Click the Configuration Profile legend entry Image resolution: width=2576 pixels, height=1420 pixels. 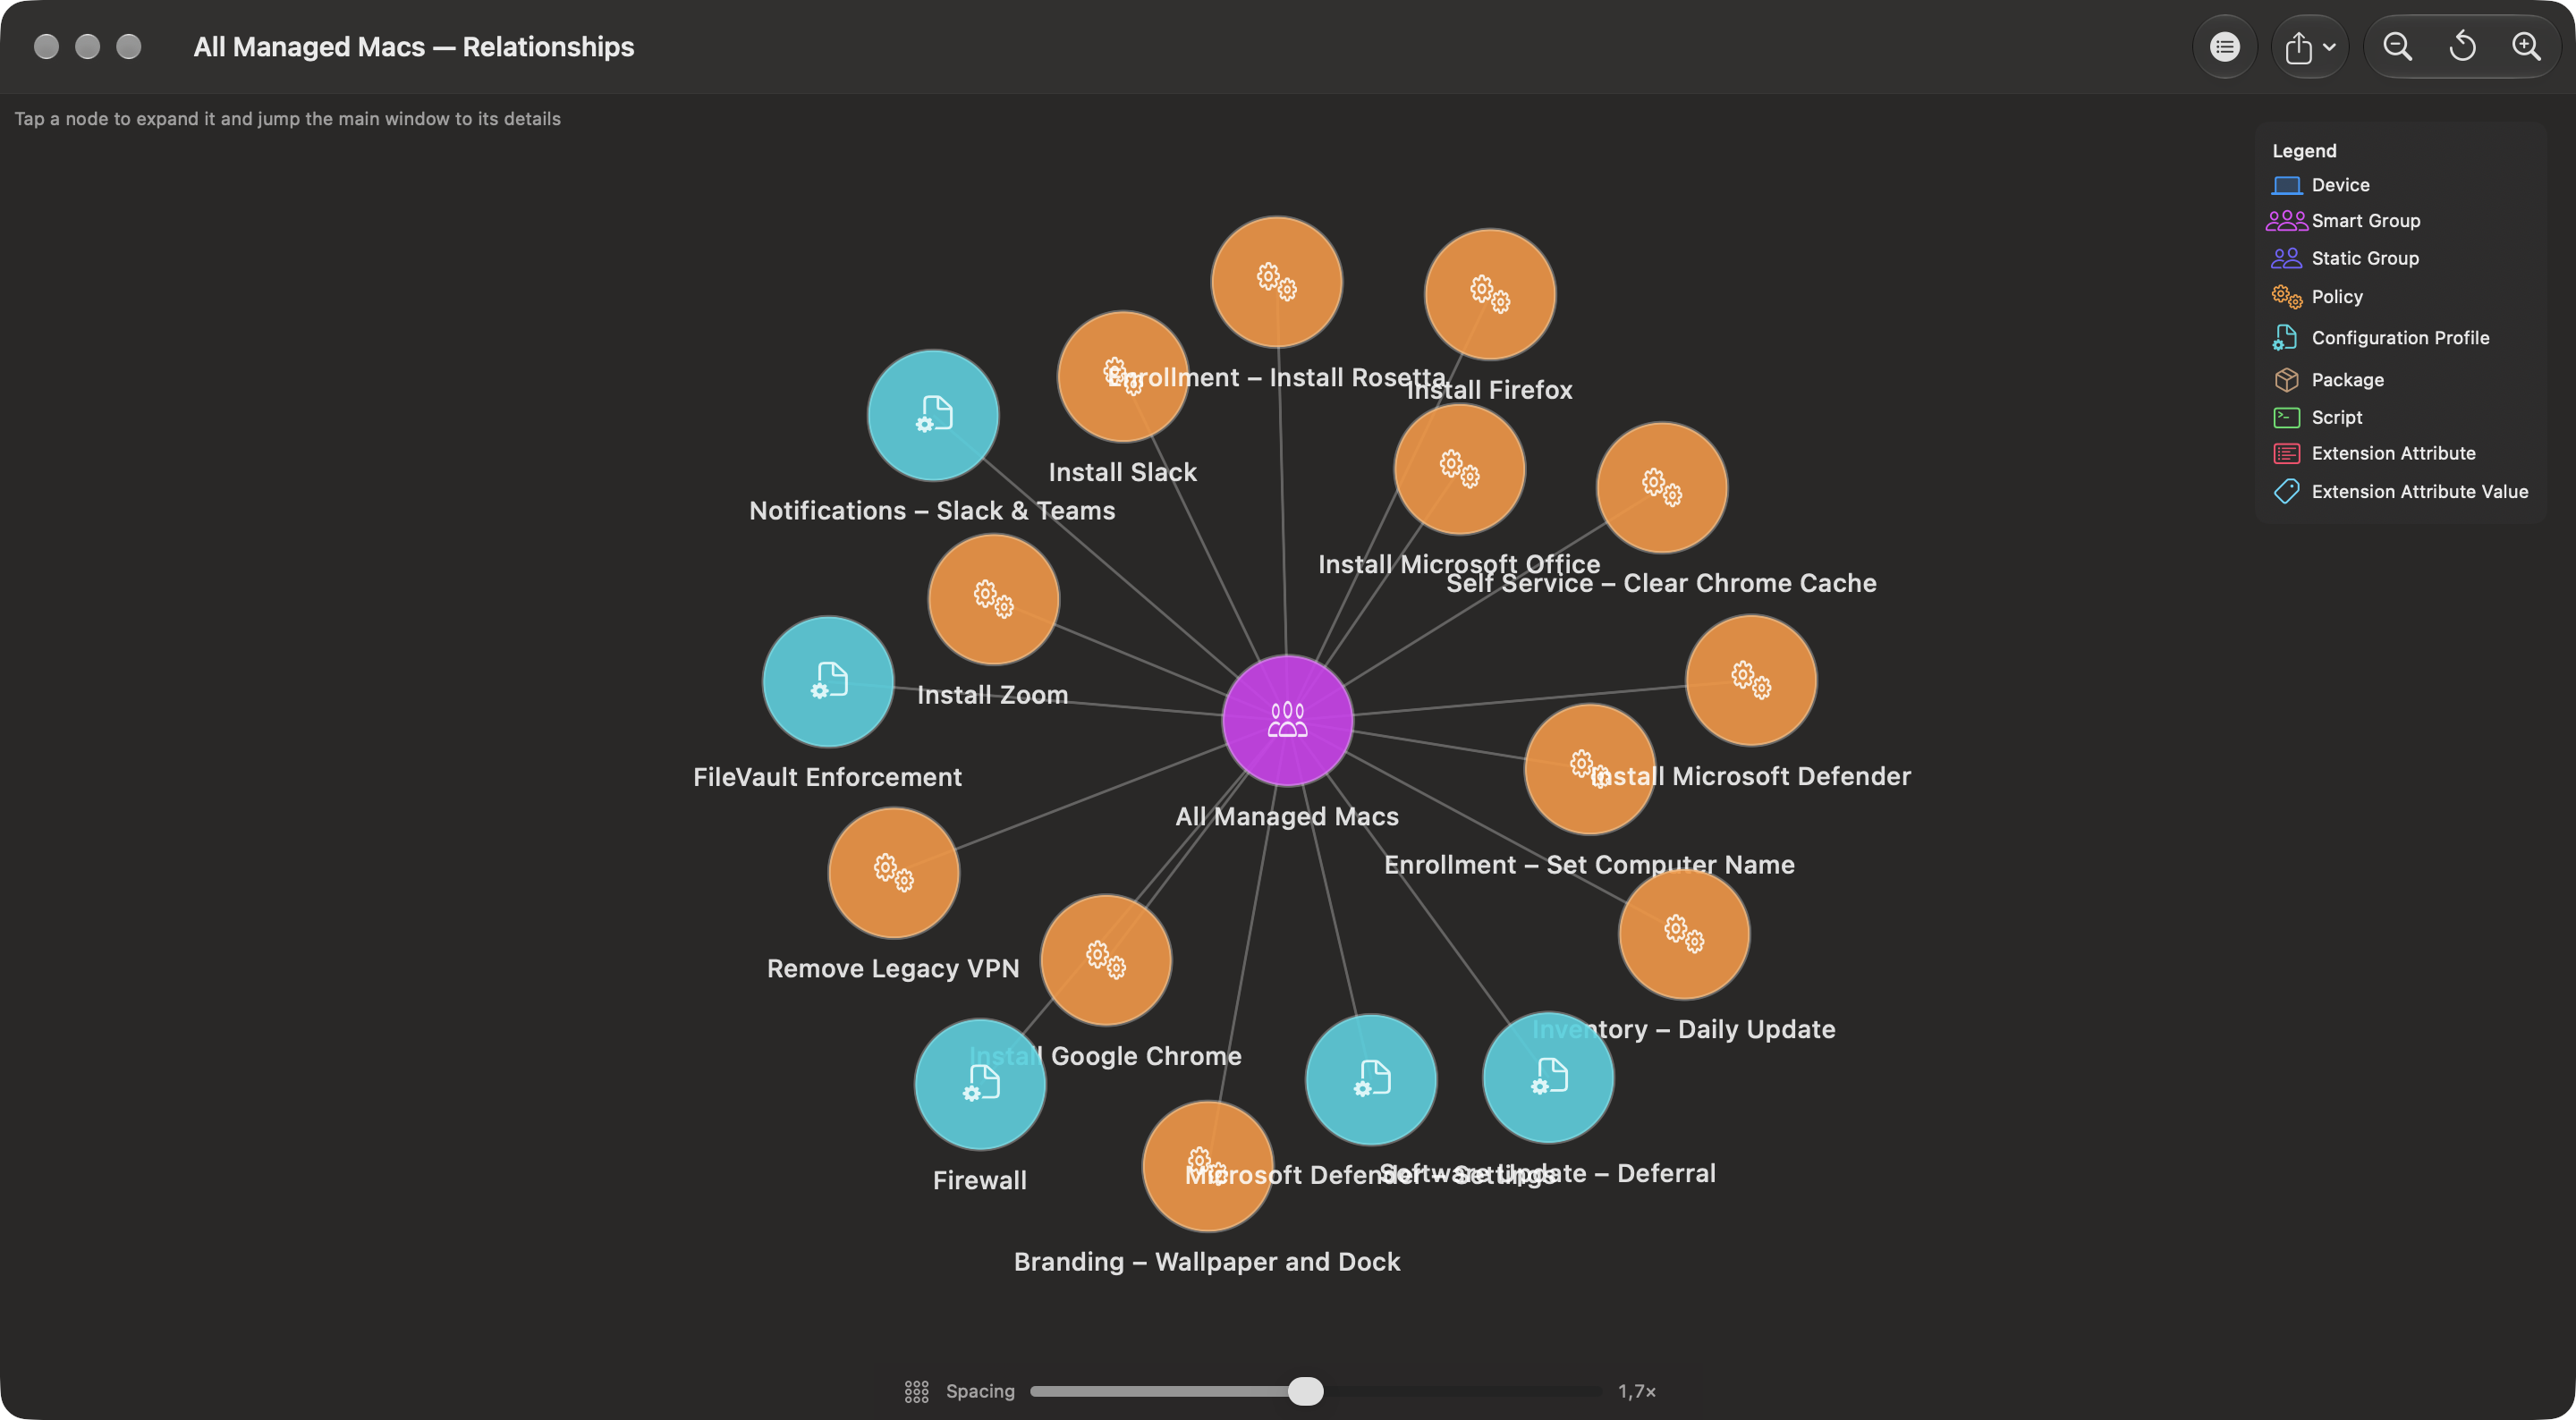coord(2381,338)
